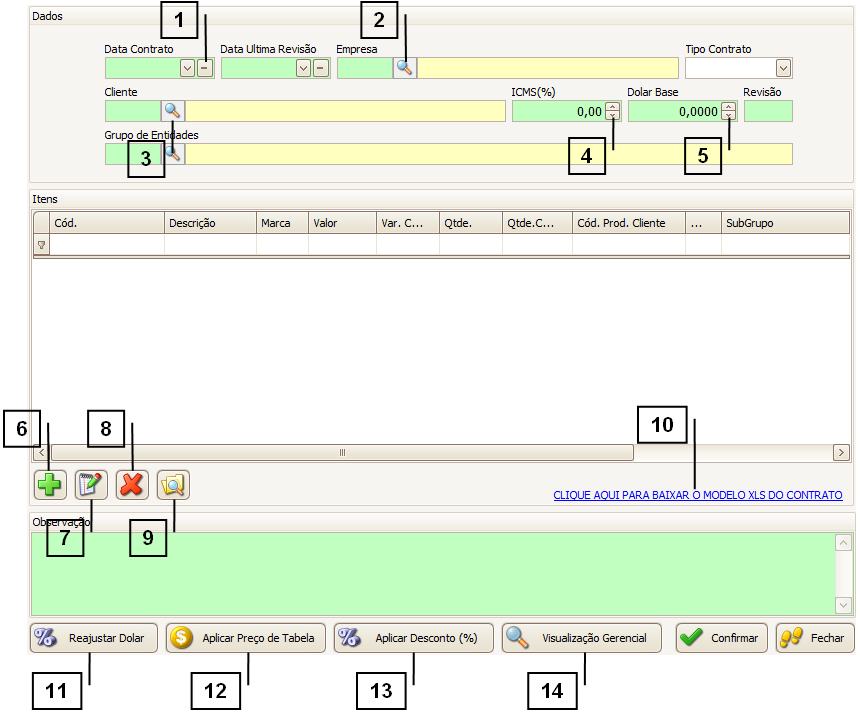Open the Tipo Contrato combo box

tap(783, 68)
